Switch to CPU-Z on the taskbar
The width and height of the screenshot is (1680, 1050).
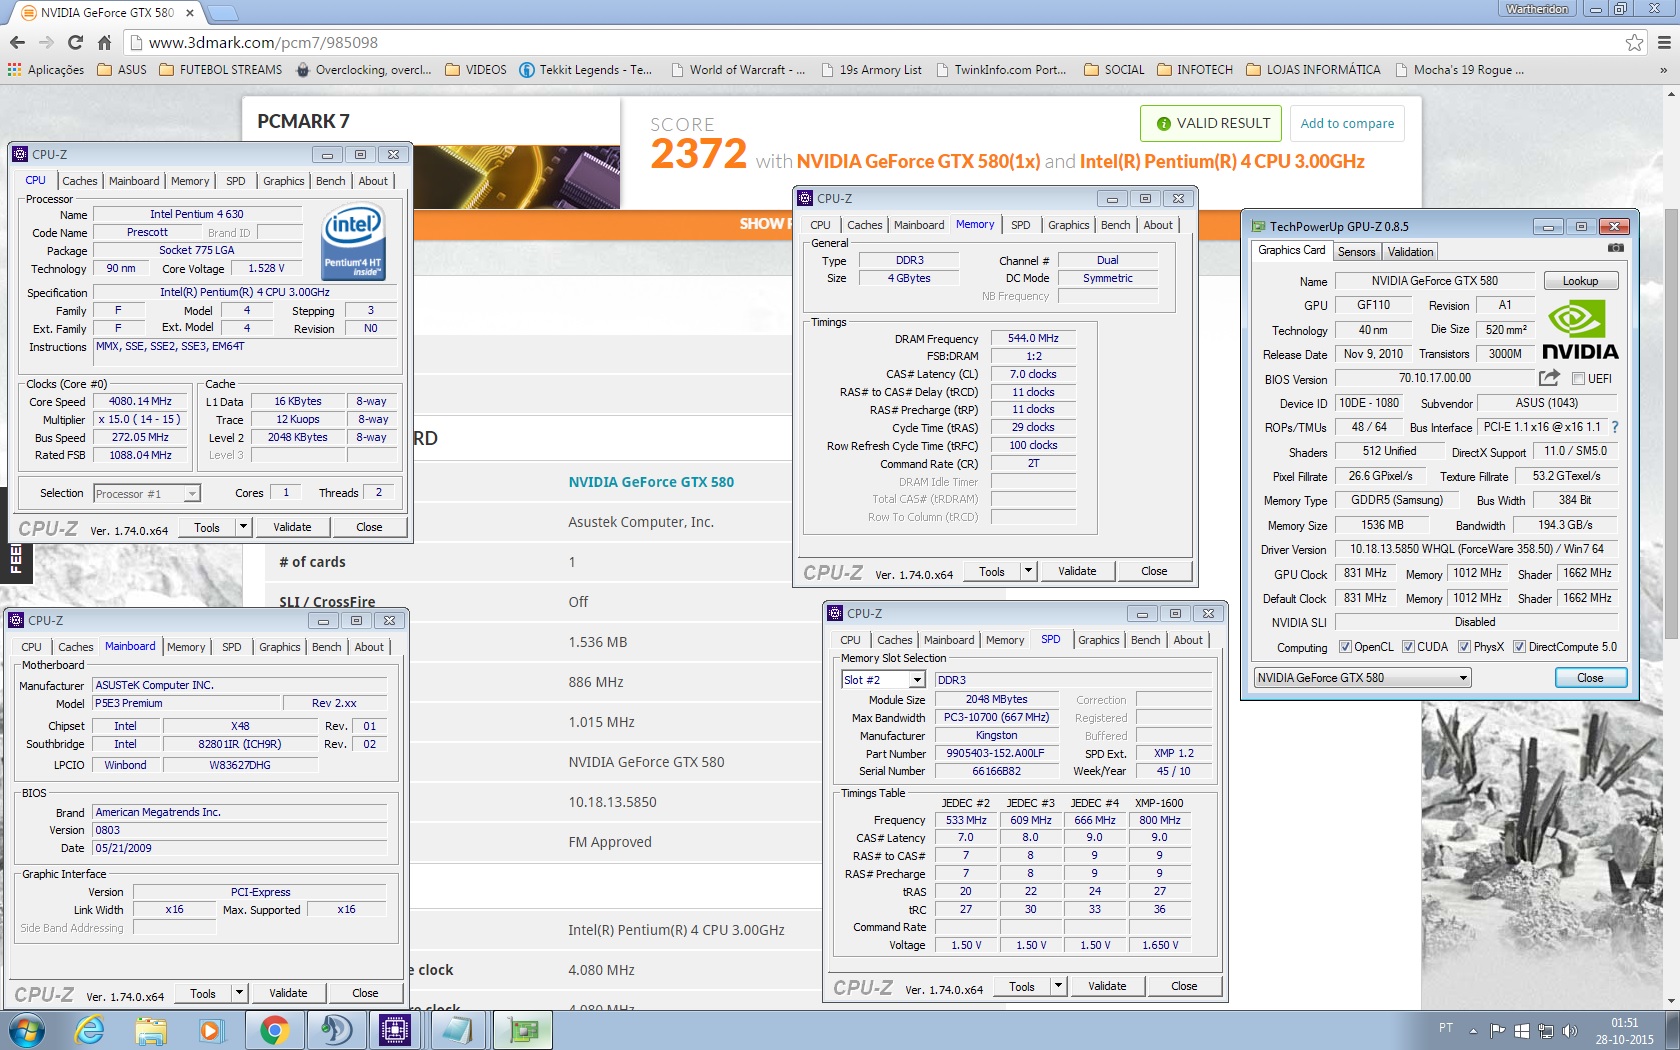click(395, 1030)
